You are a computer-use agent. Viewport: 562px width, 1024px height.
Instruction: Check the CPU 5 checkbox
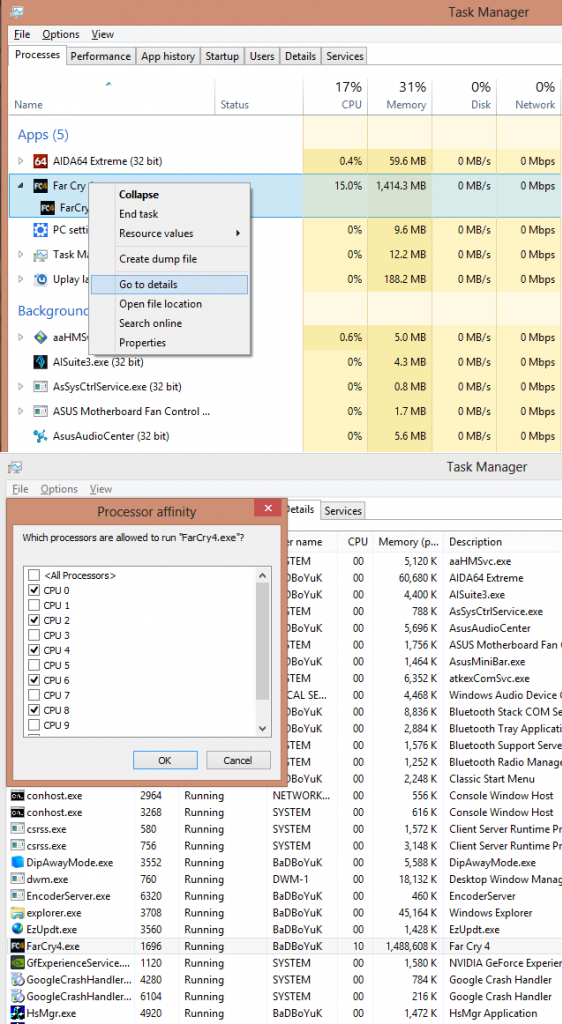pyautogui.click(x=34, y=665)
